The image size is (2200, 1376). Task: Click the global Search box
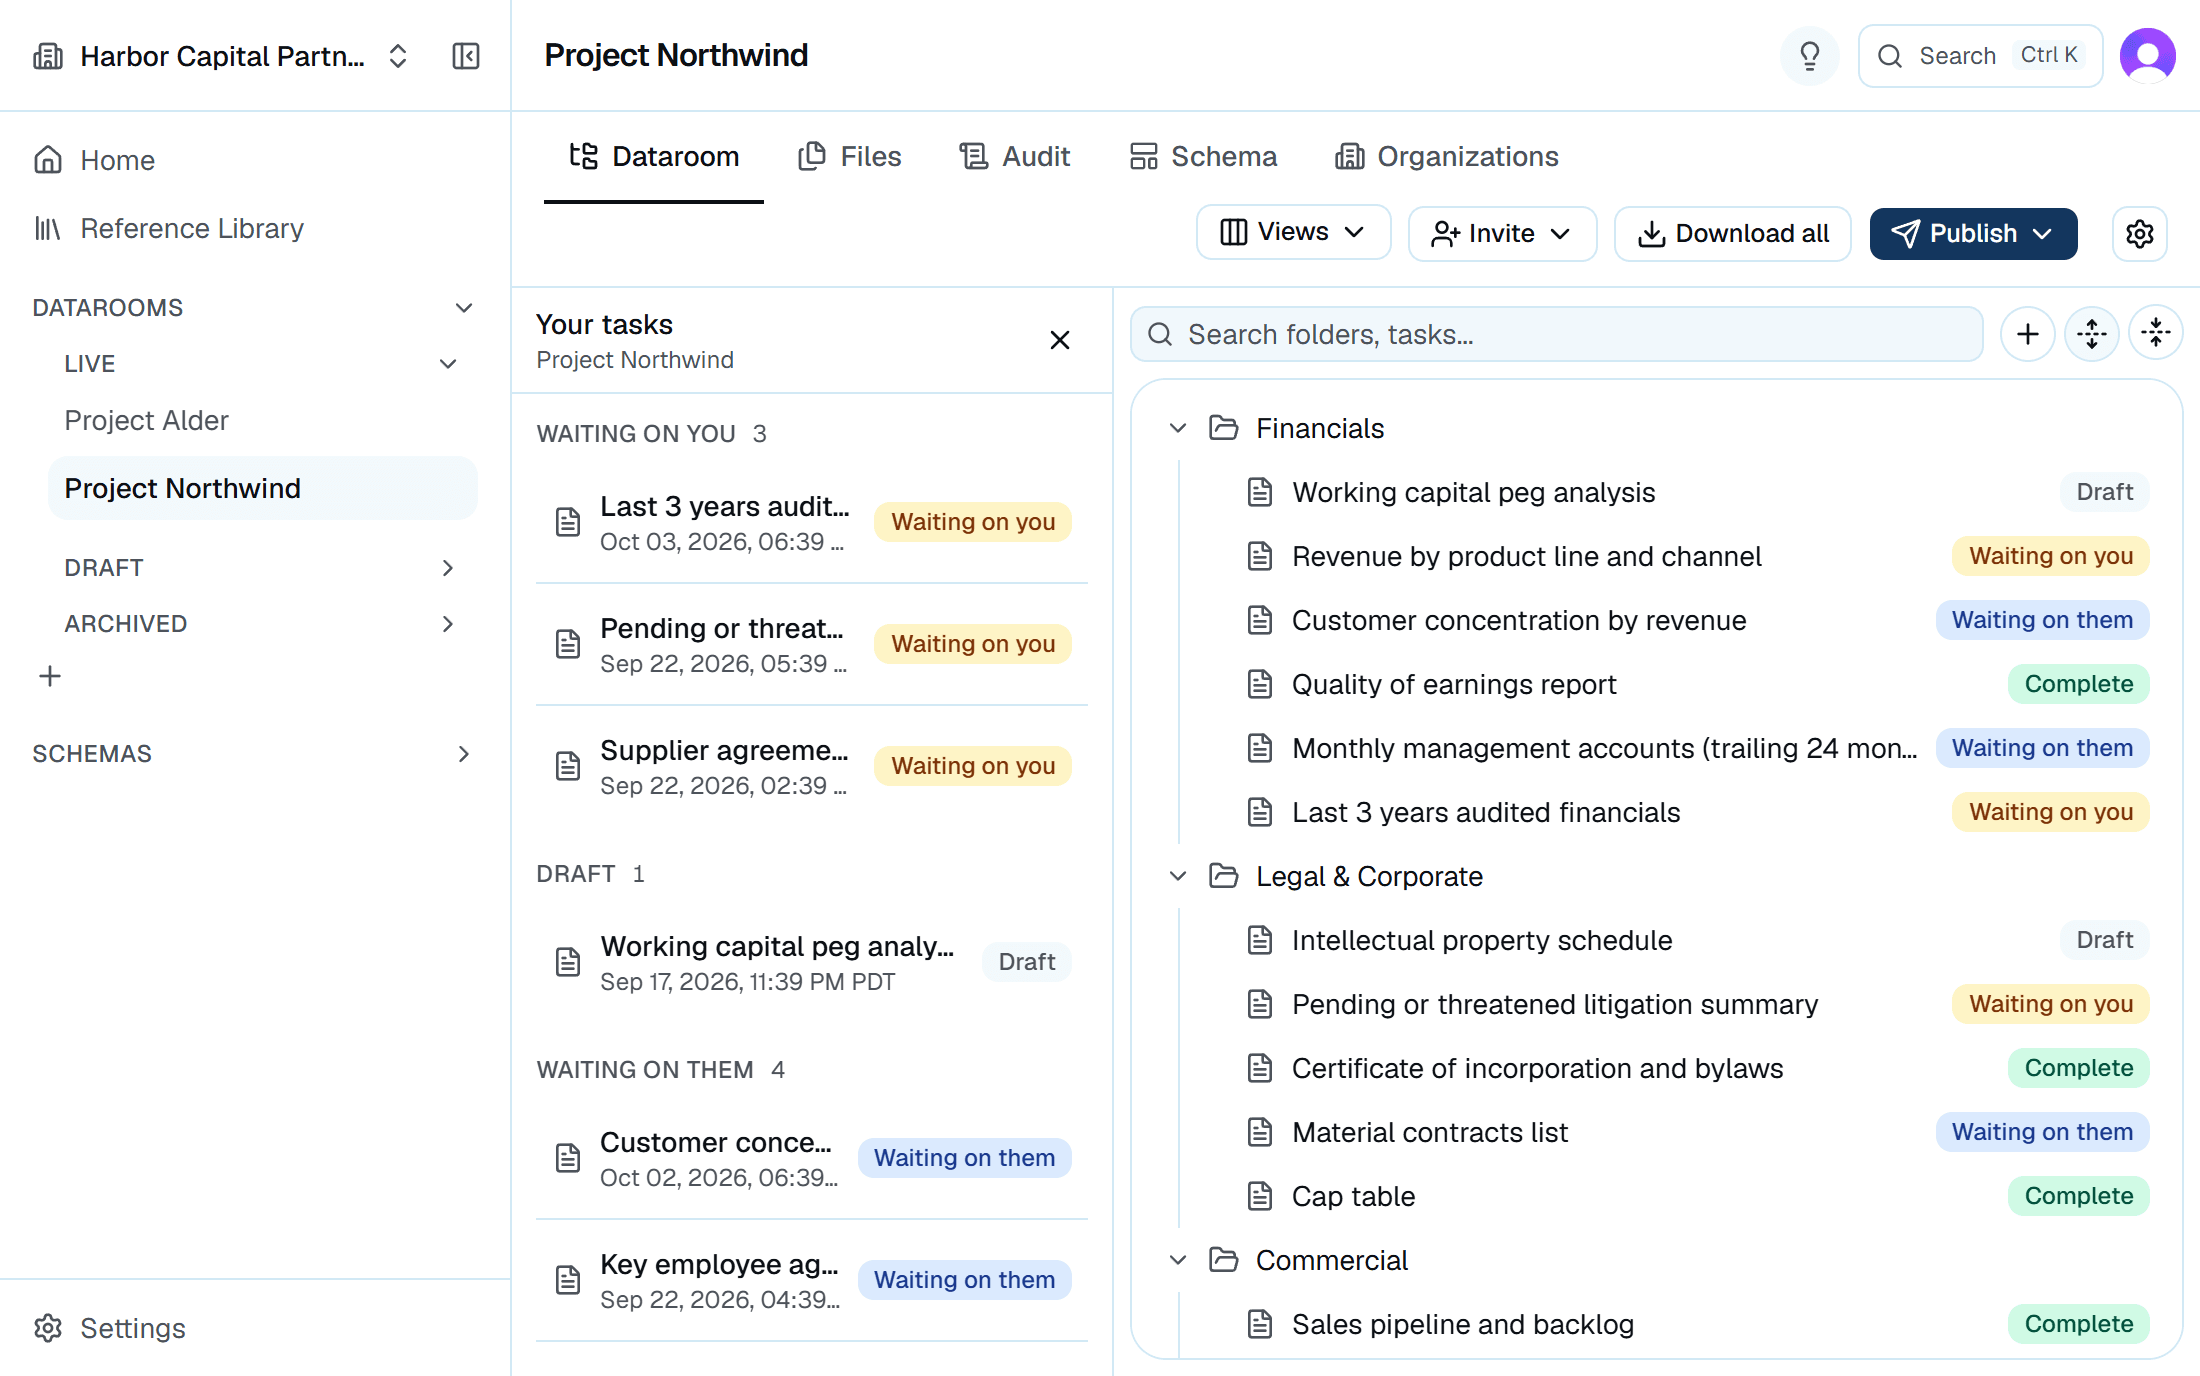(x=1980, y=56)
